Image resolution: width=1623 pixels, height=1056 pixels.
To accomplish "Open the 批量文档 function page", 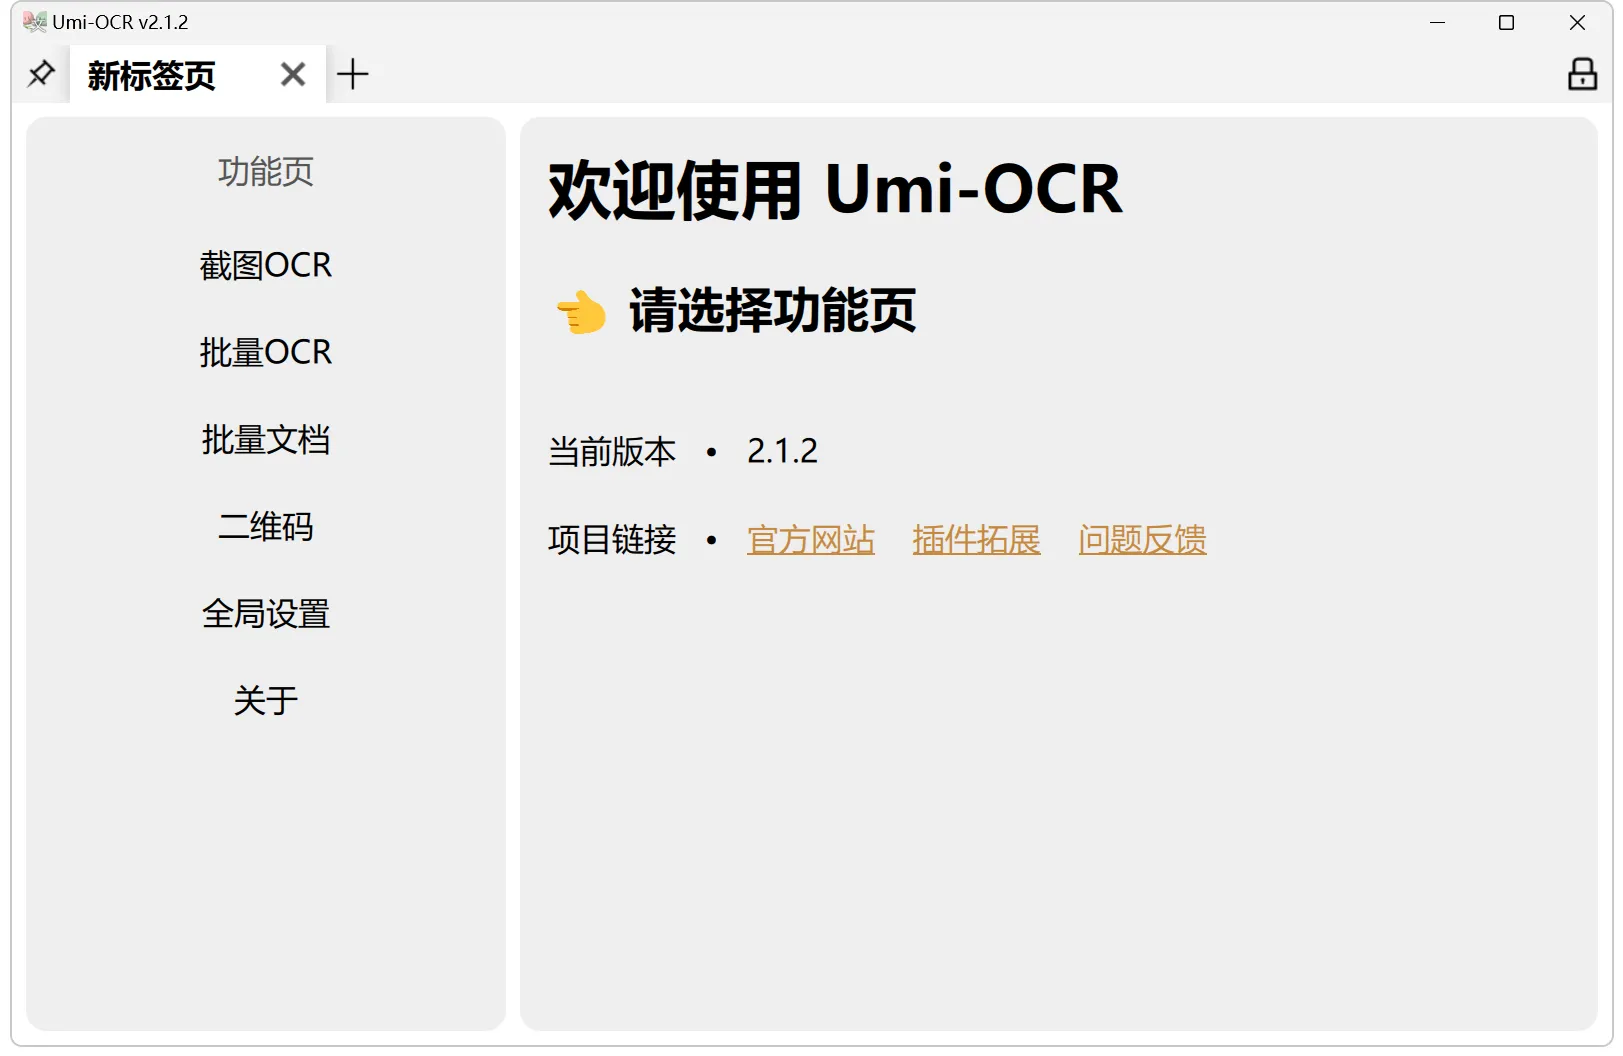I will (265, 439).
